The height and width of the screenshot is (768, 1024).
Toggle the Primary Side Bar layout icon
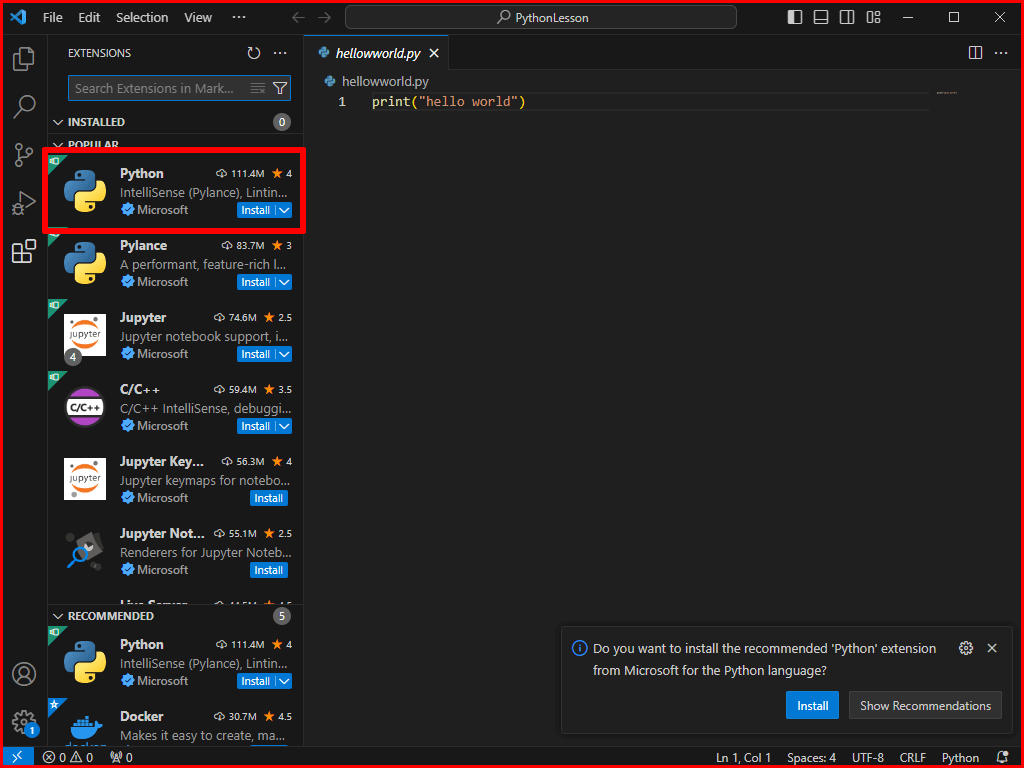pos(795,18)
